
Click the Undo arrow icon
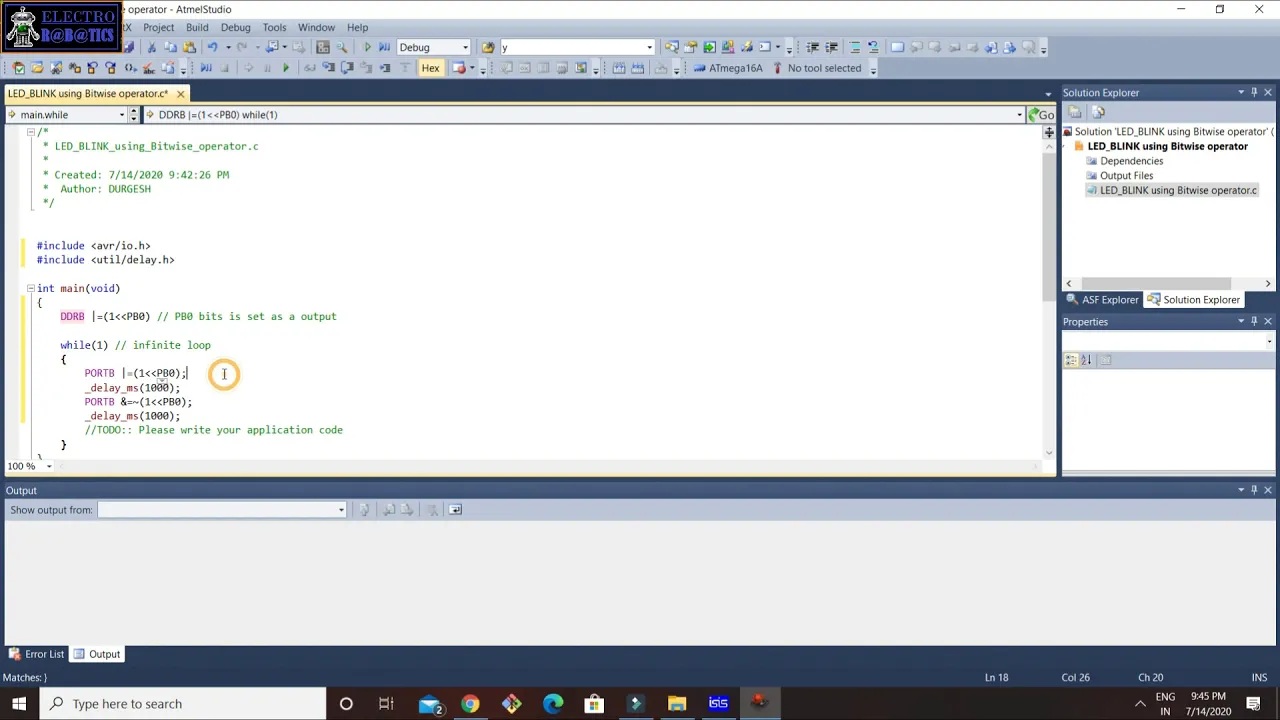[212, 47]
